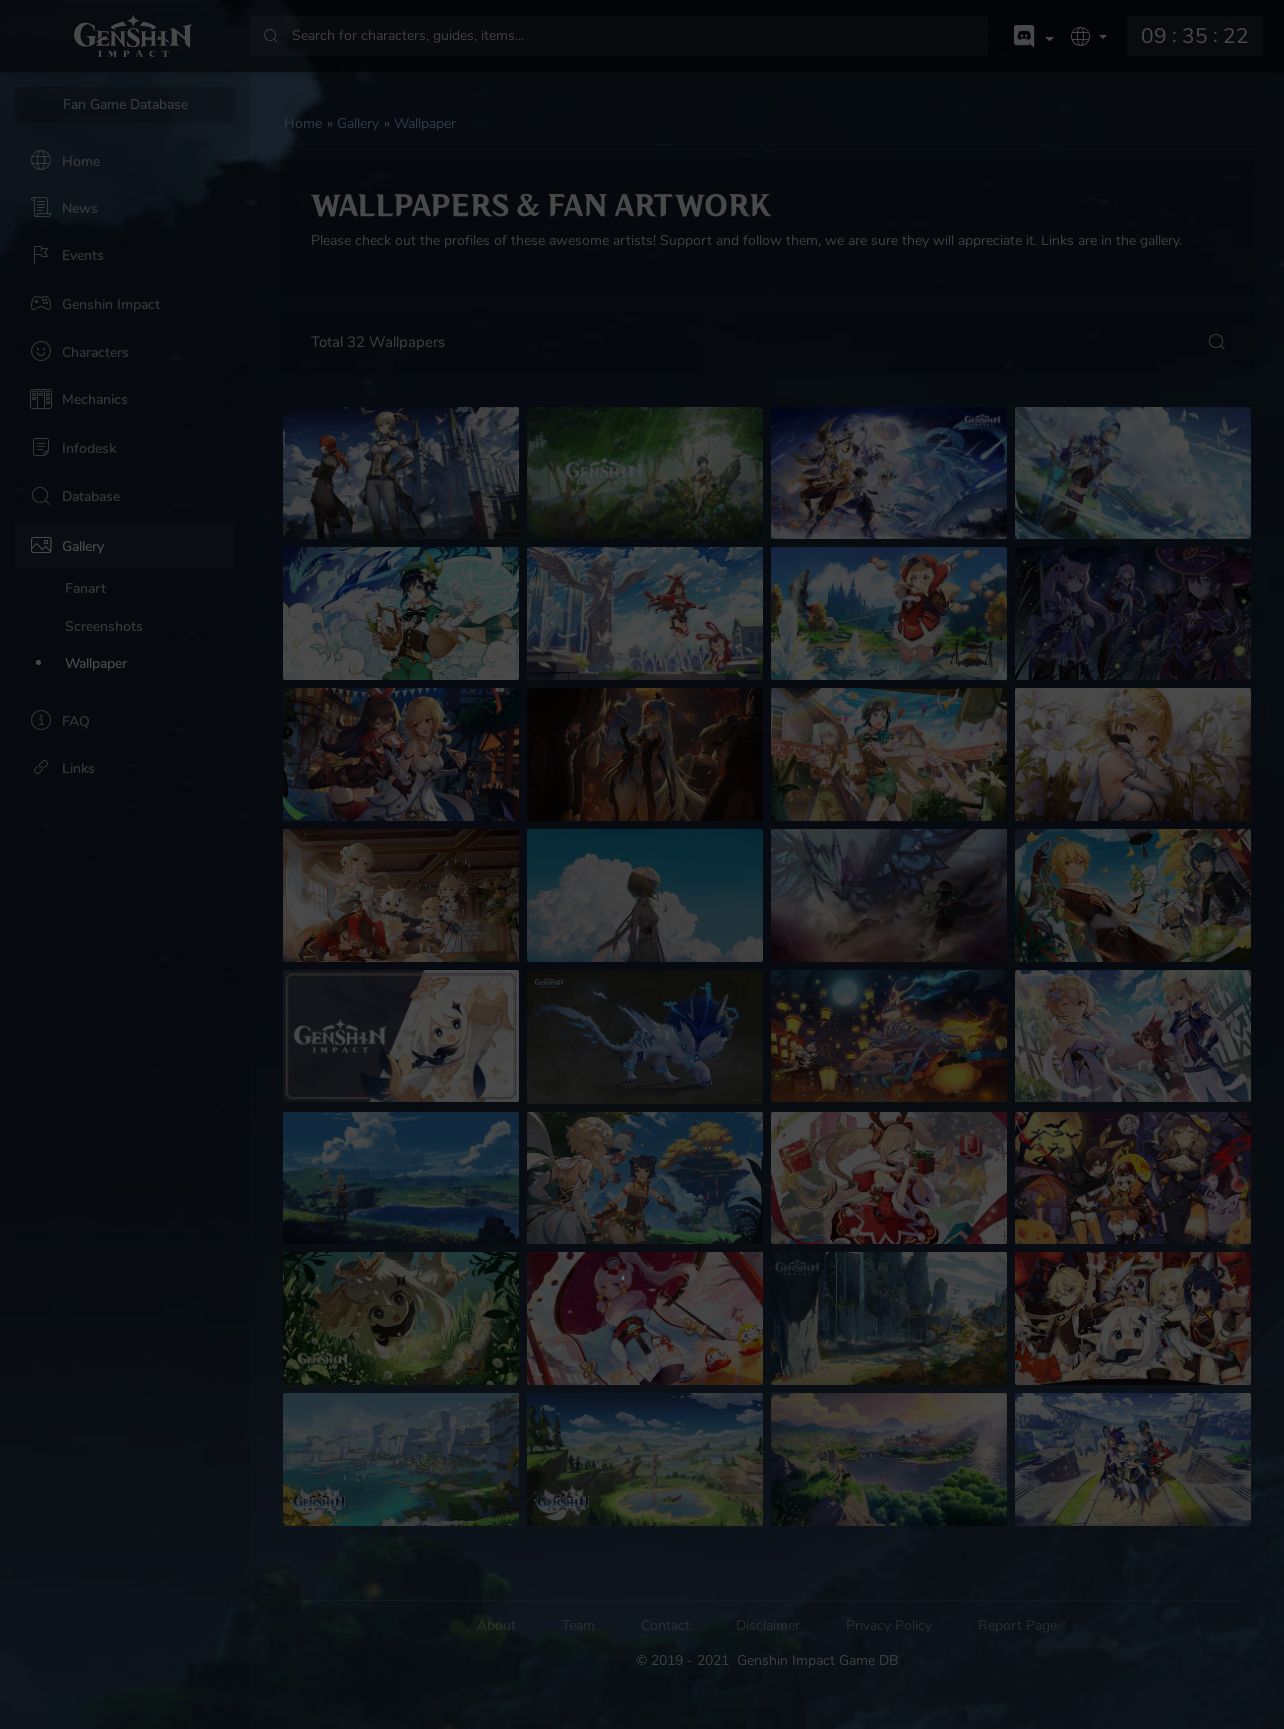Open the Contact footer link
1284x1729 pixels.
tap(665, 1625)
